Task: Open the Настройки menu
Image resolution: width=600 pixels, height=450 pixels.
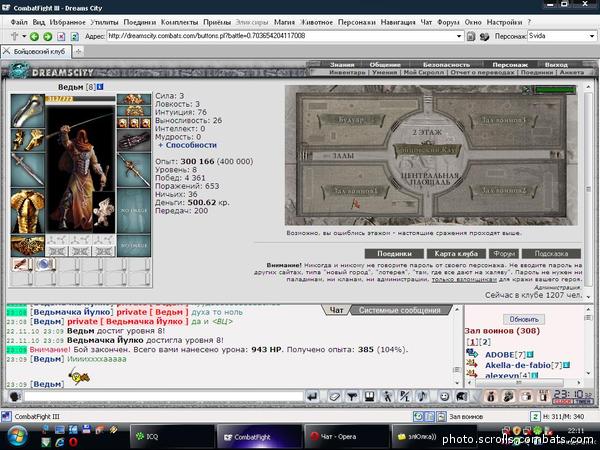Action: 504,22
